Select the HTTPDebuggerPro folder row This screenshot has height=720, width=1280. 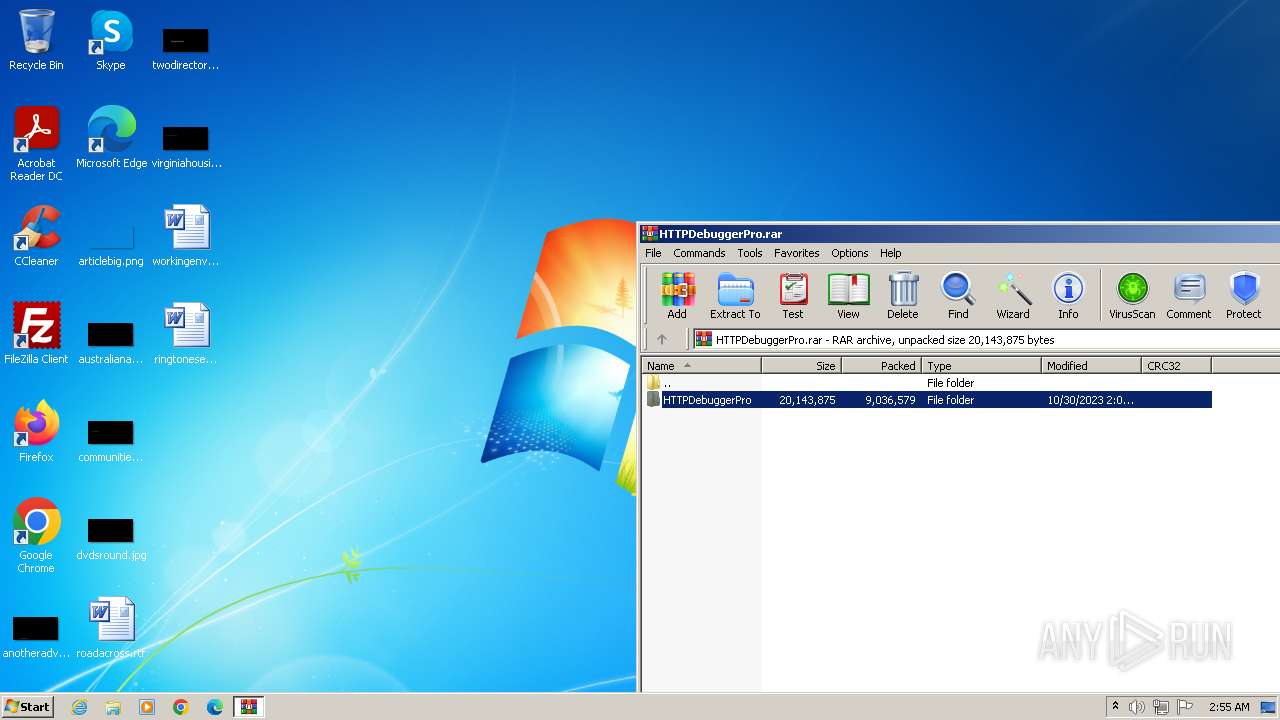point(928,400)
